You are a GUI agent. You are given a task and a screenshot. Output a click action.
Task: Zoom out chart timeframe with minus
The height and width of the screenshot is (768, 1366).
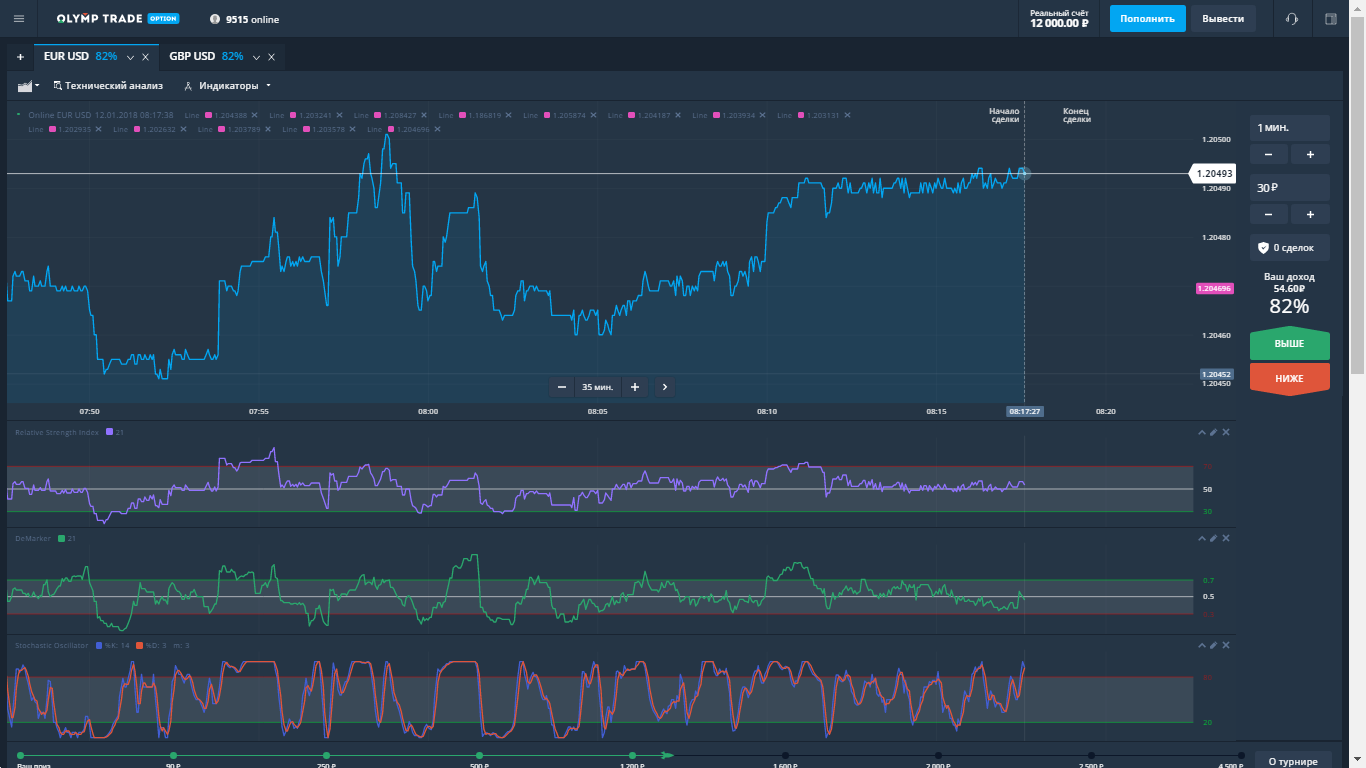click(562, 387)
